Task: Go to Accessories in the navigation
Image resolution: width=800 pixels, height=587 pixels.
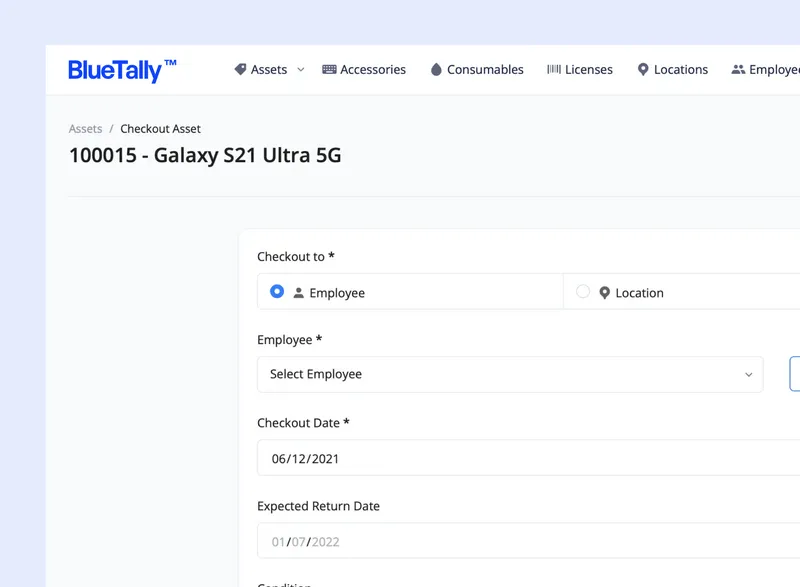Action: coord(373,69)
